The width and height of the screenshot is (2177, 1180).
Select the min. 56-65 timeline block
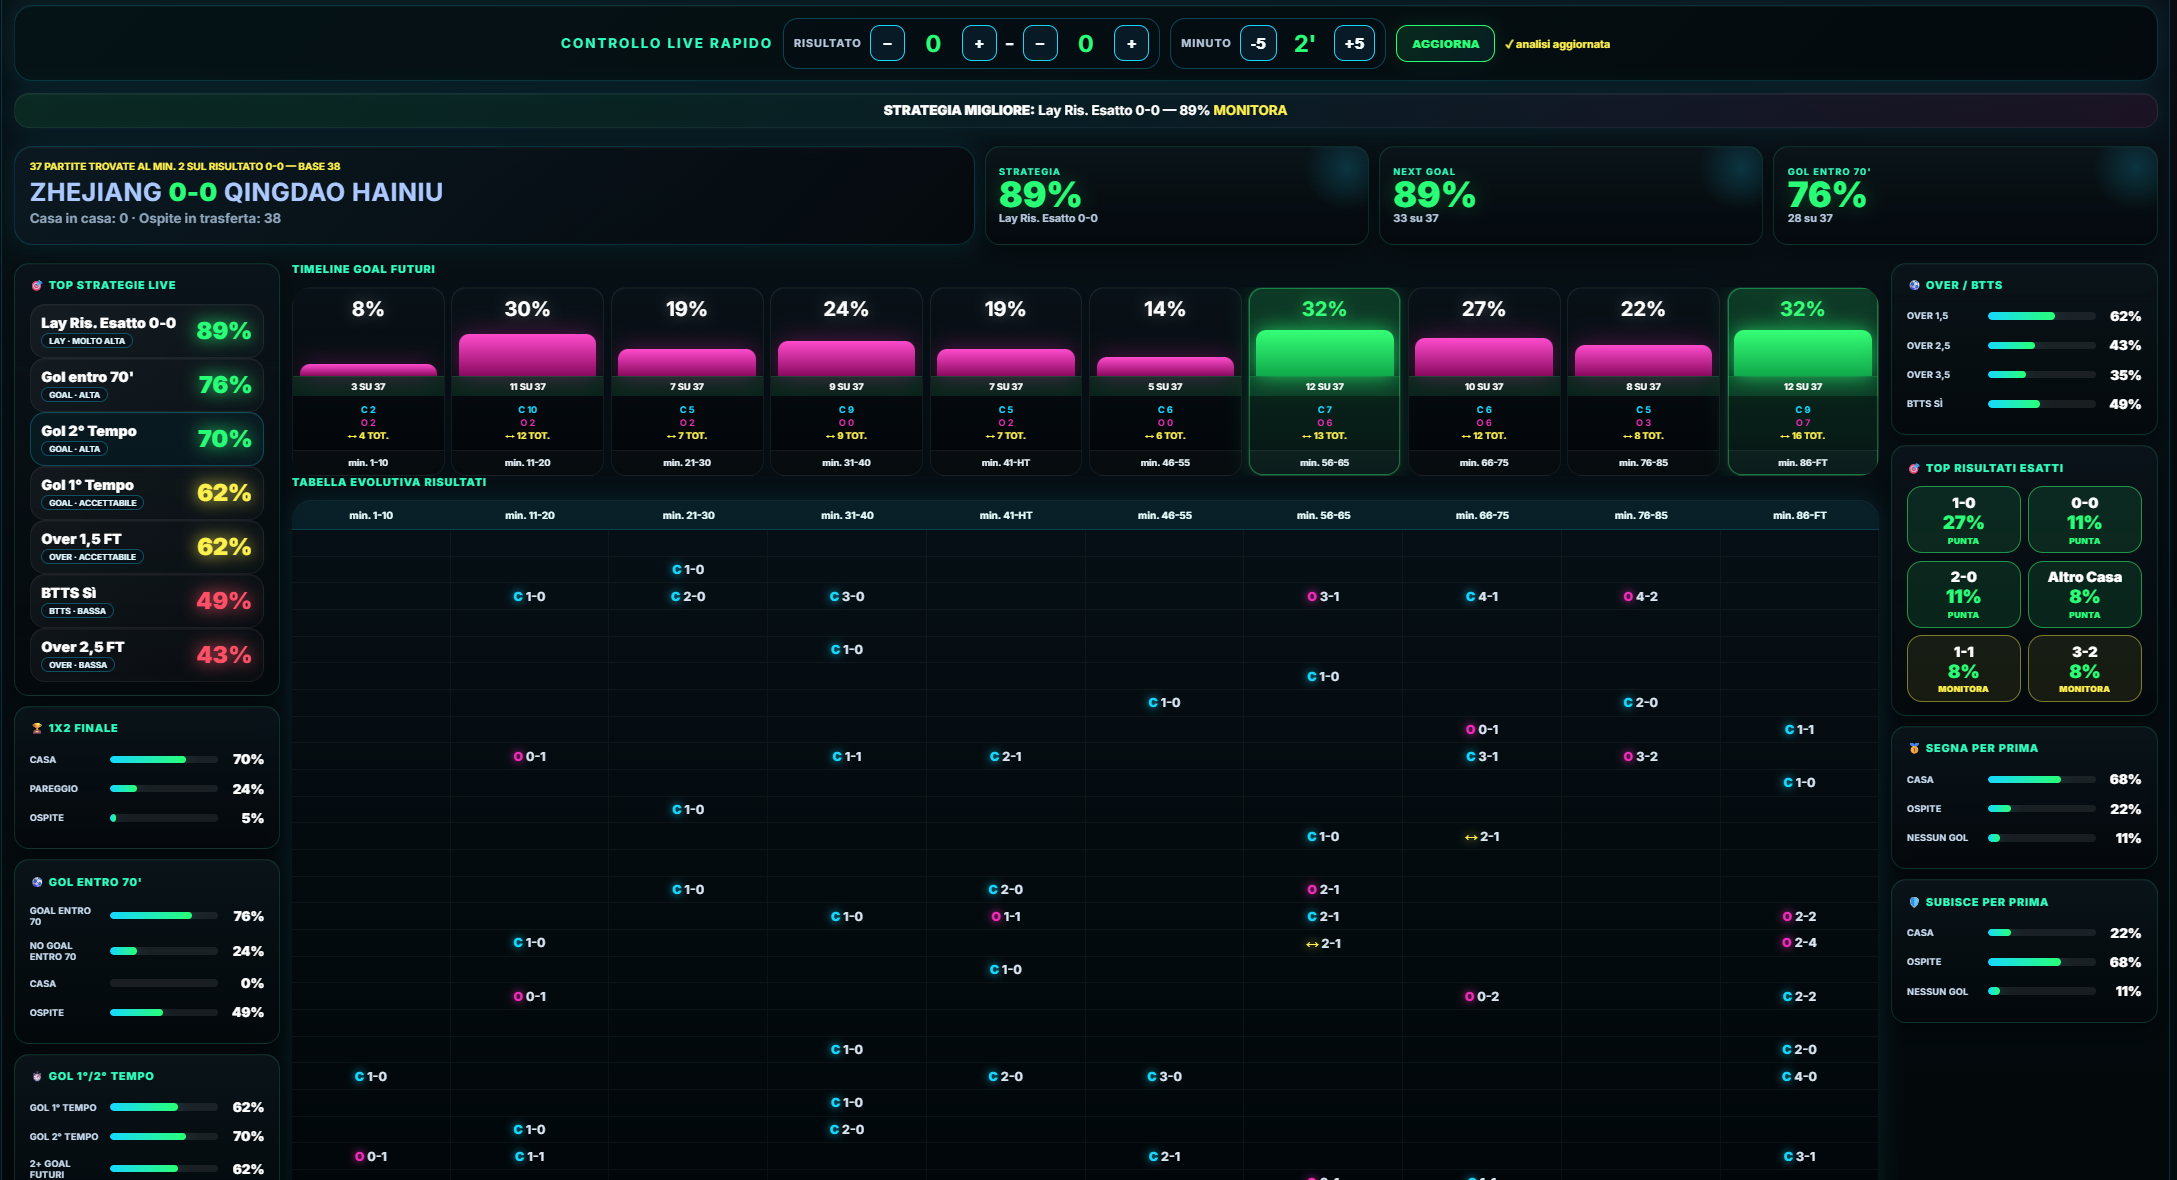tap(1324, 381)
